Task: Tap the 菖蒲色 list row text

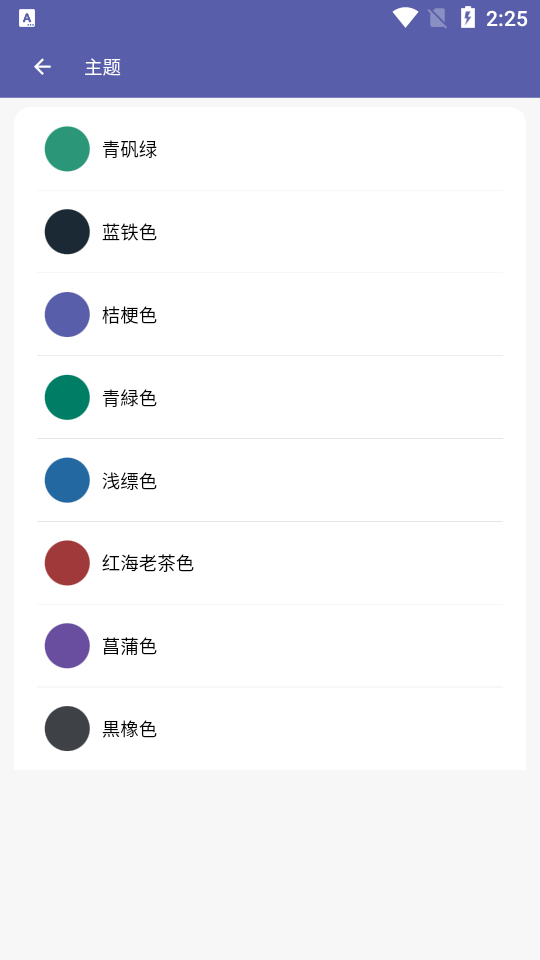Action: pyautogui.click(x=130, y=647)
